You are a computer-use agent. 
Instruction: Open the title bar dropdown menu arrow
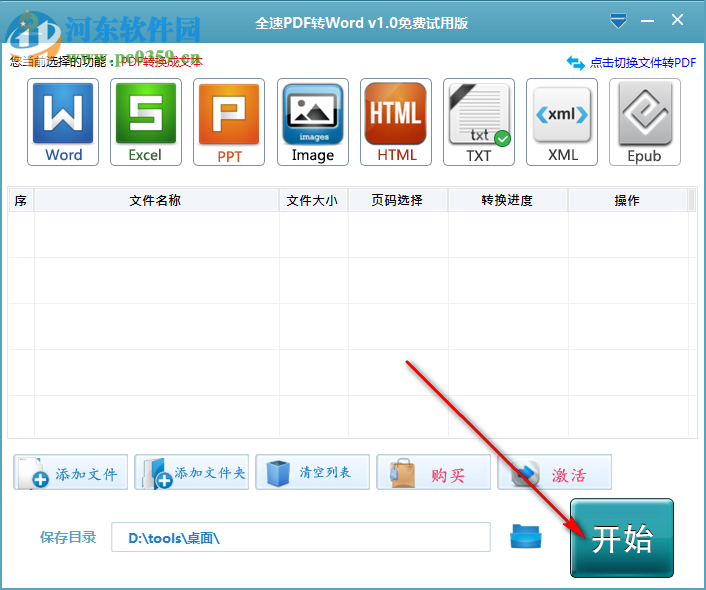(618, 21)
